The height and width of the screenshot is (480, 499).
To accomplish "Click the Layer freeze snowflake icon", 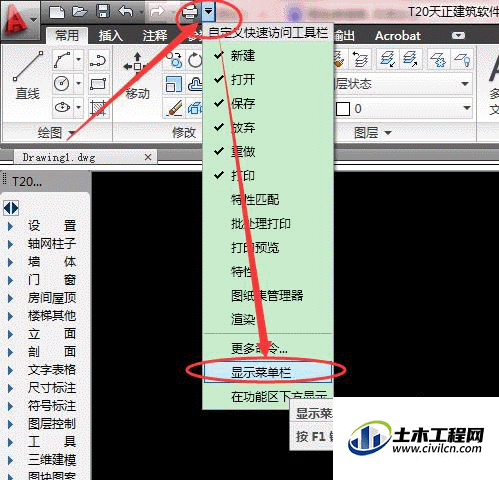I will point(439,59).
